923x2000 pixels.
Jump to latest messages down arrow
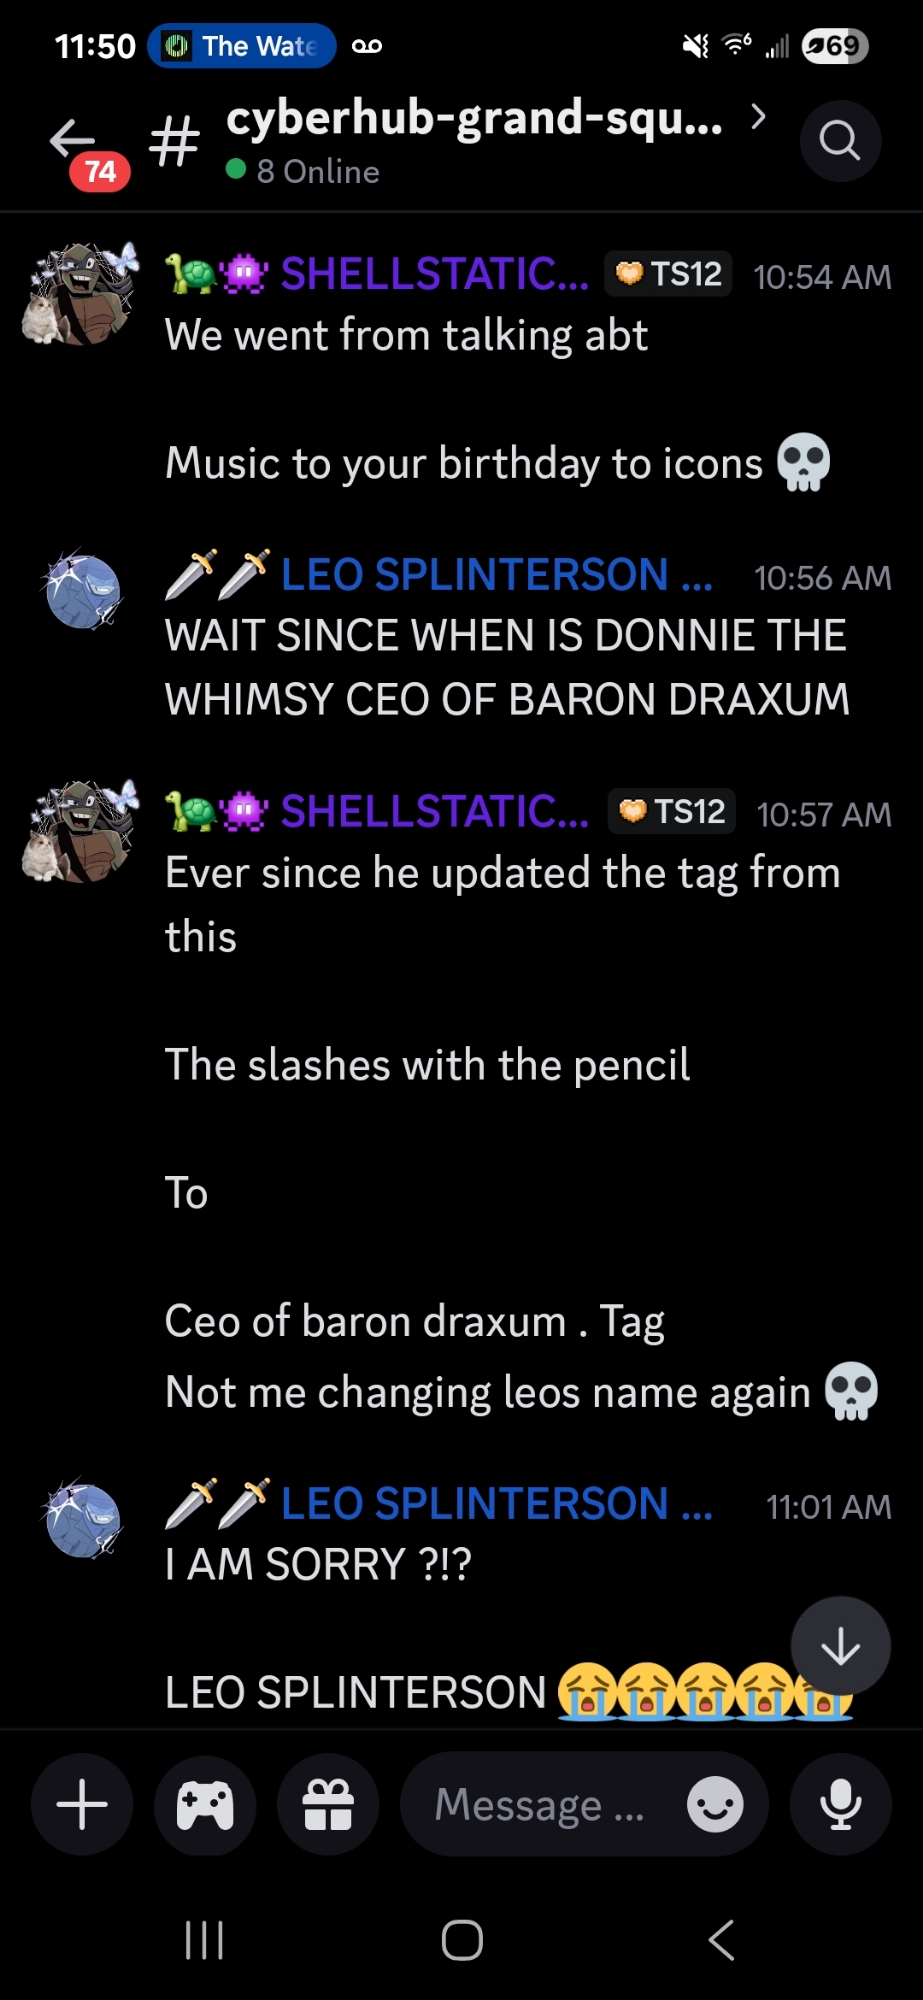tap(840, 1646)
